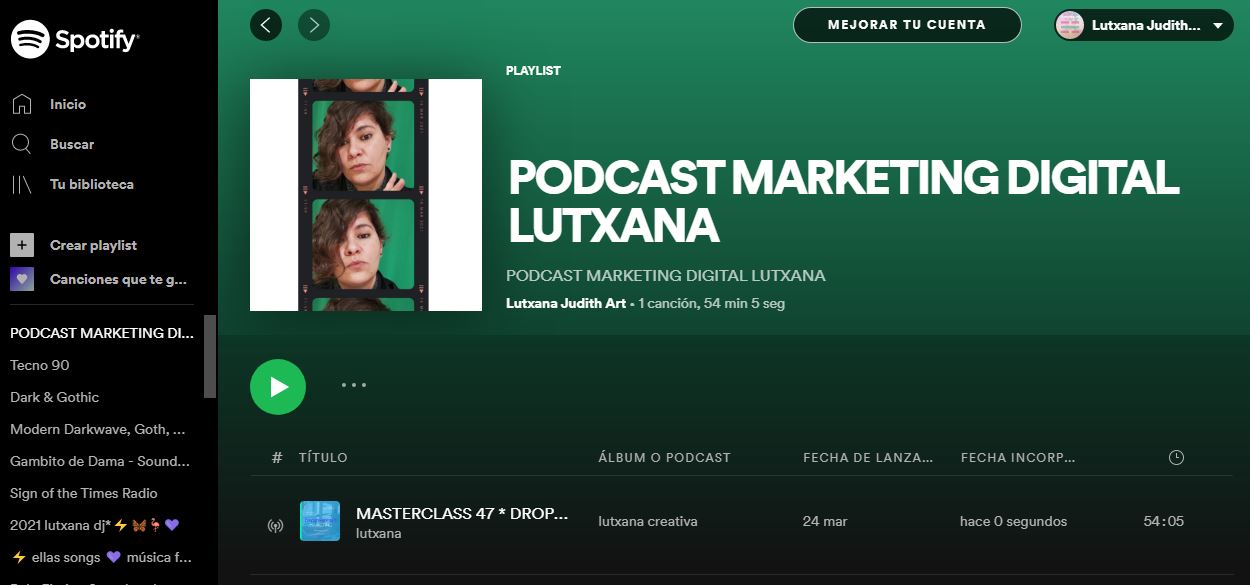Open the Dark & Gothic playlist
Viewport: 1250px width, 585px height.
tap(55, 397)
